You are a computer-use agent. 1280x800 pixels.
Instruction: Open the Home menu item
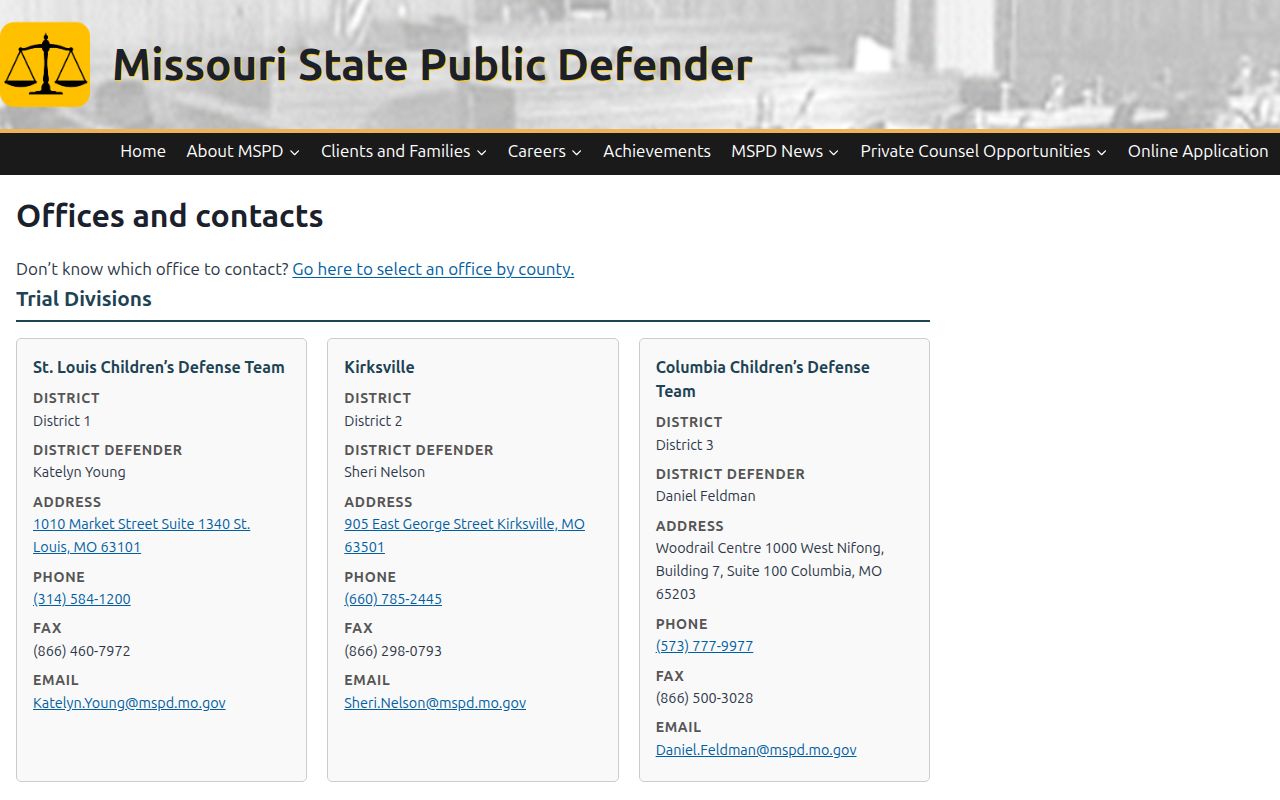tap(143, 151)
